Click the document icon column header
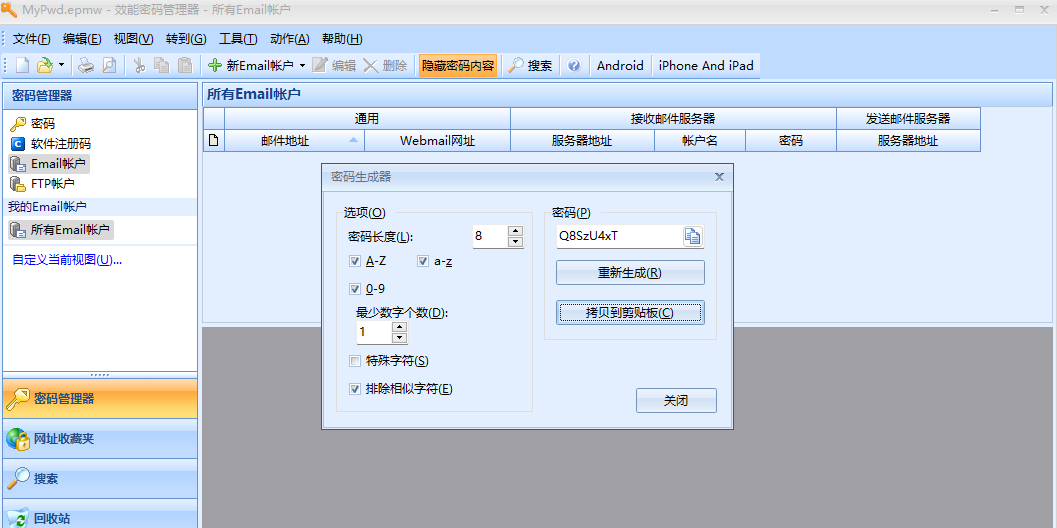Image resolution: width=1057 pixels, height=528 pixels. tap(214, 141)
